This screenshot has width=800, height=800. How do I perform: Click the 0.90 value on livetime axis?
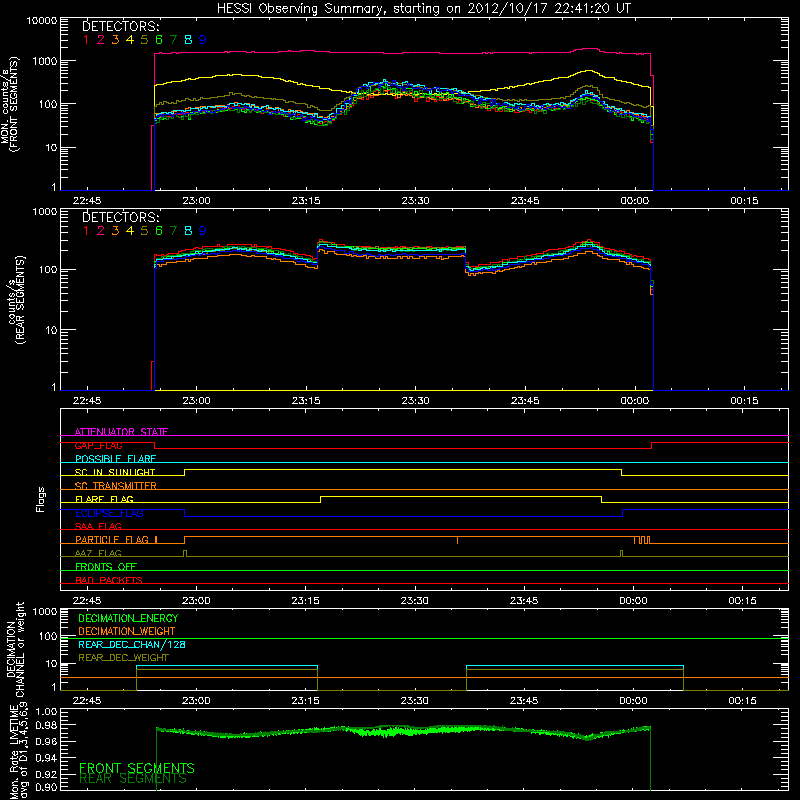pyautogui.click(x=46, y=787)
